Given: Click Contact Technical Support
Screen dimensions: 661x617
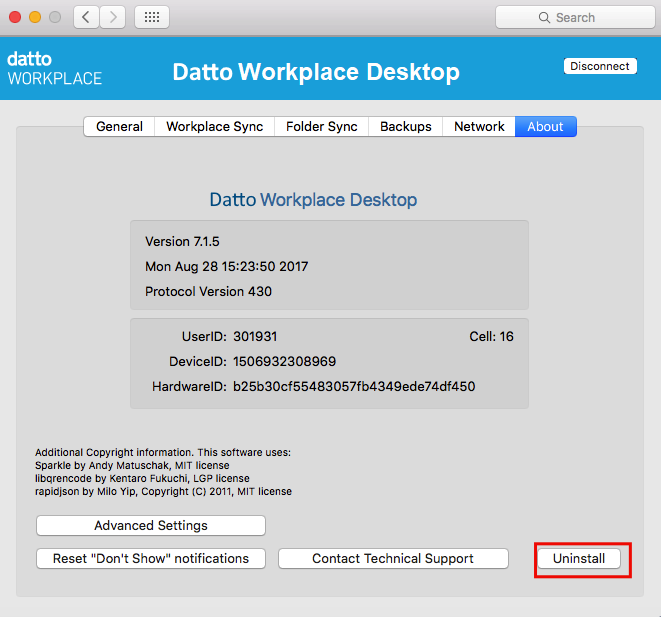Looking at the screenshot, I should (x=393, y=559).
